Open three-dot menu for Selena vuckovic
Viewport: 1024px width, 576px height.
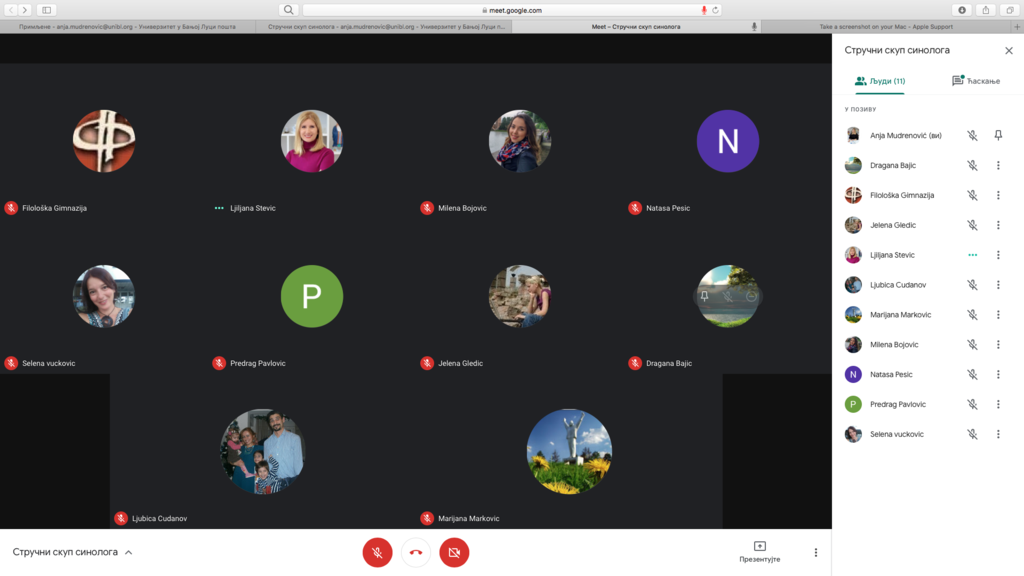coord(997,435)
